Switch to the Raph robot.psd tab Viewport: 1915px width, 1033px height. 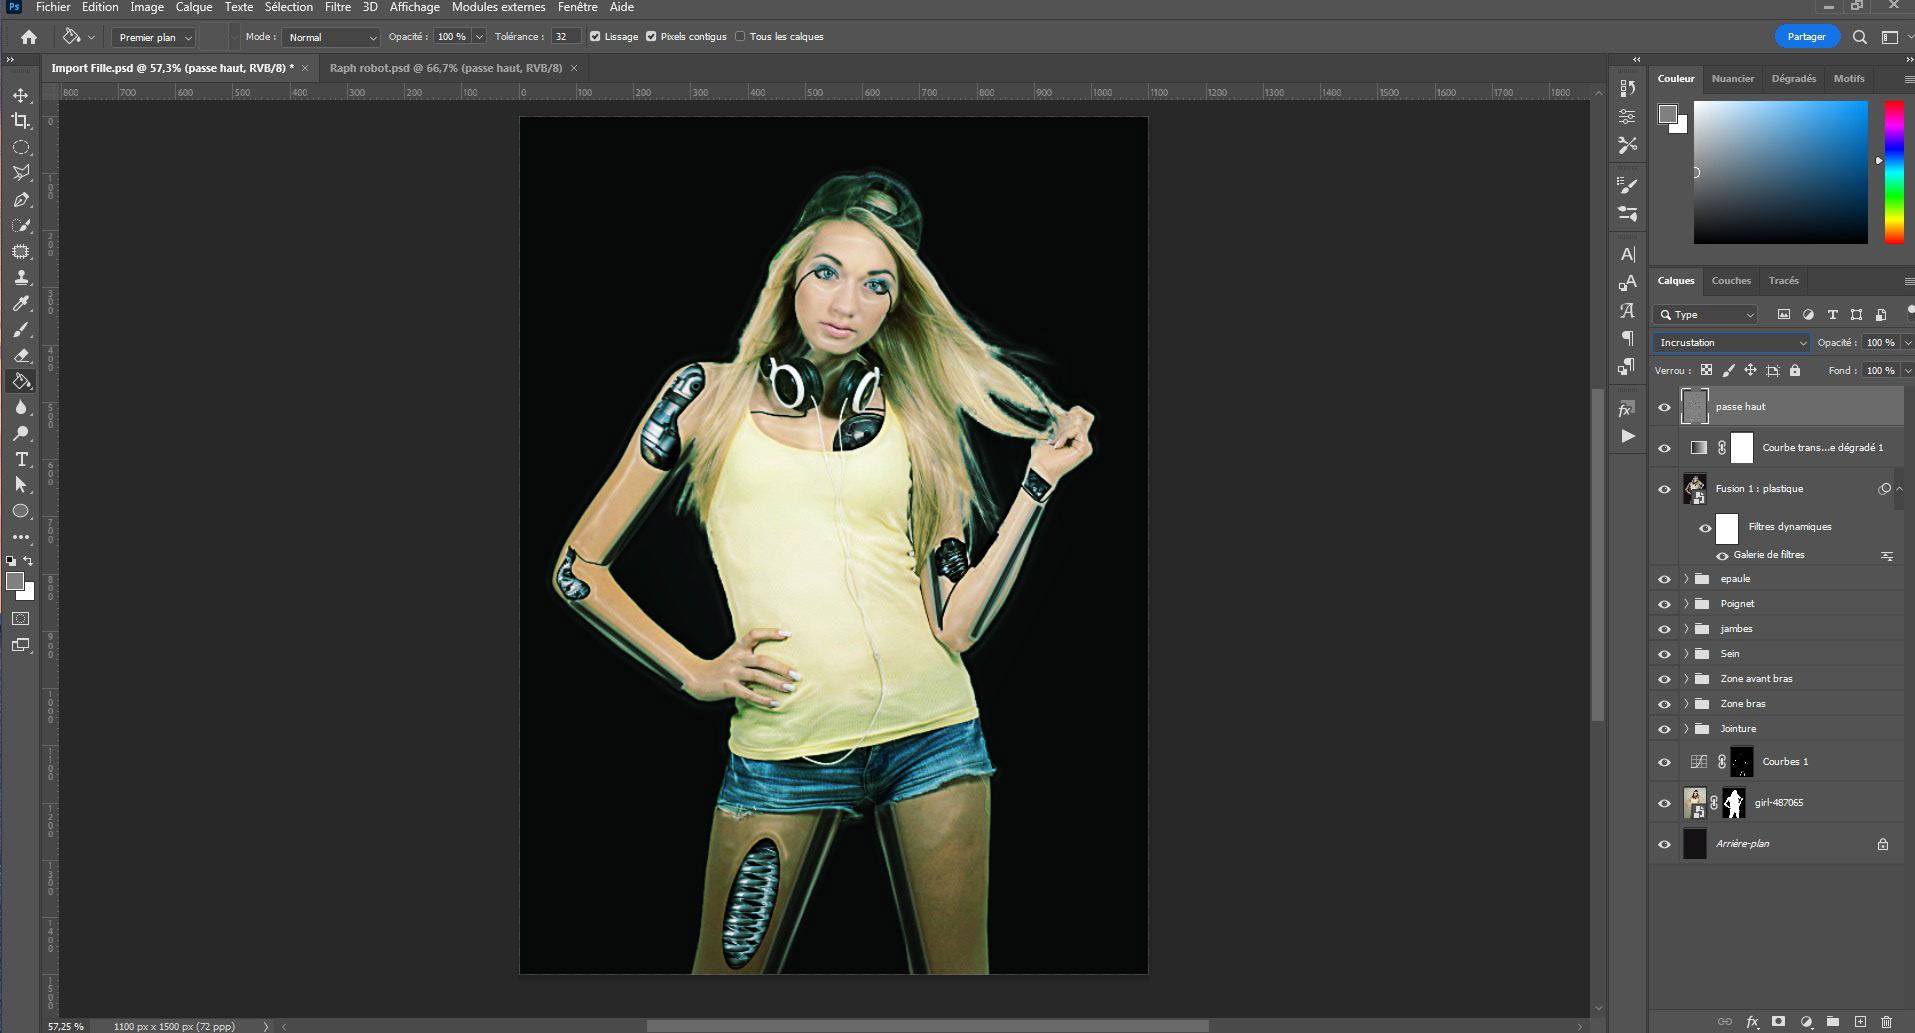(446, 68)
